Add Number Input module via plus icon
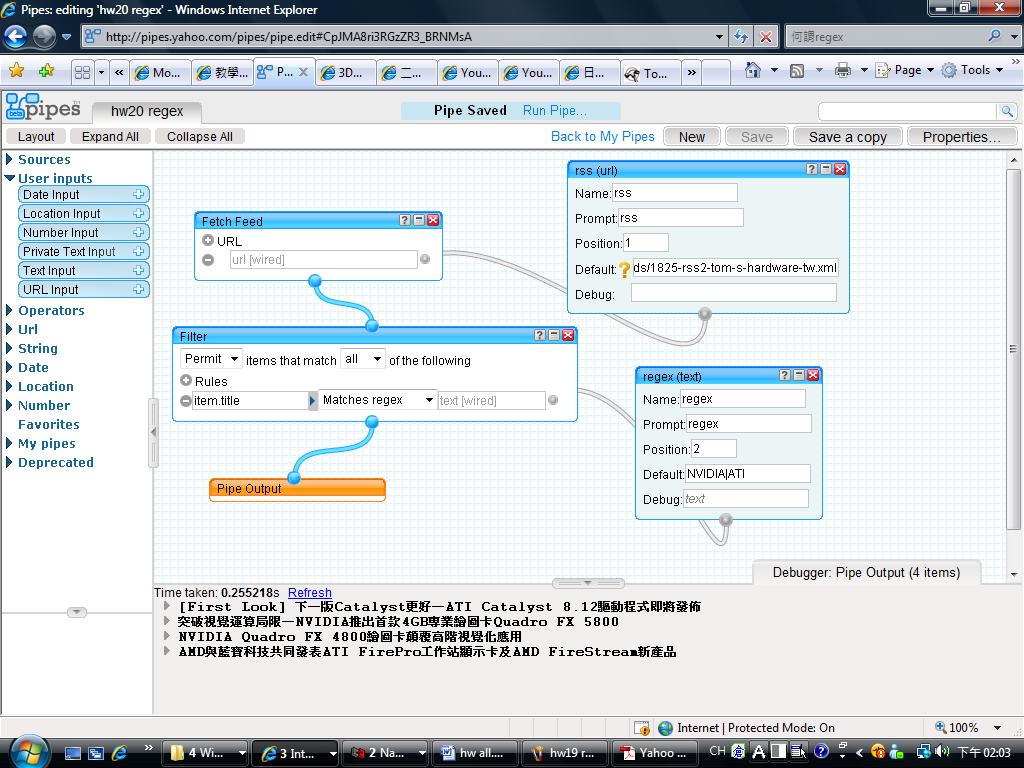 pyautogui.click(x=138, y=232)
